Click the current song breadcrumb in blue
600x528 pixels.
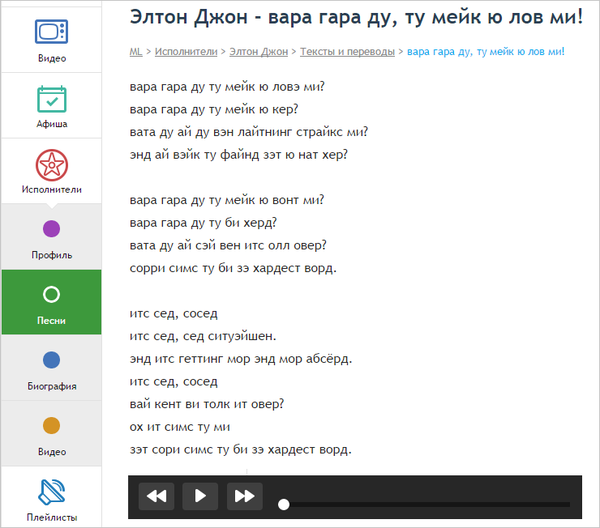coord(486,52)
